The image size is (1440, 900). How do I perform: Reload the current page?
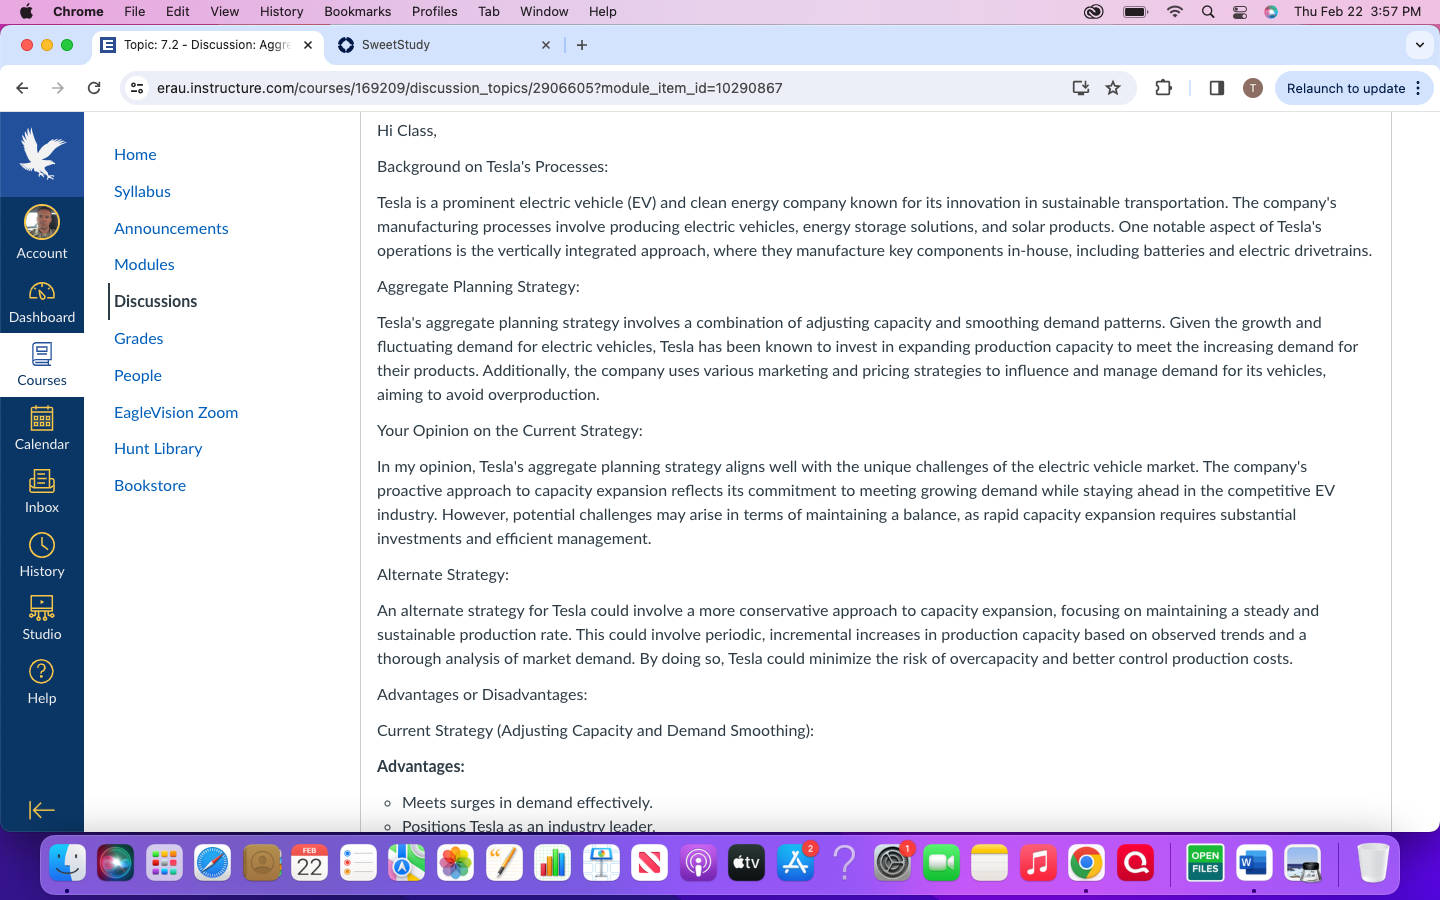[x=94, y=88]
